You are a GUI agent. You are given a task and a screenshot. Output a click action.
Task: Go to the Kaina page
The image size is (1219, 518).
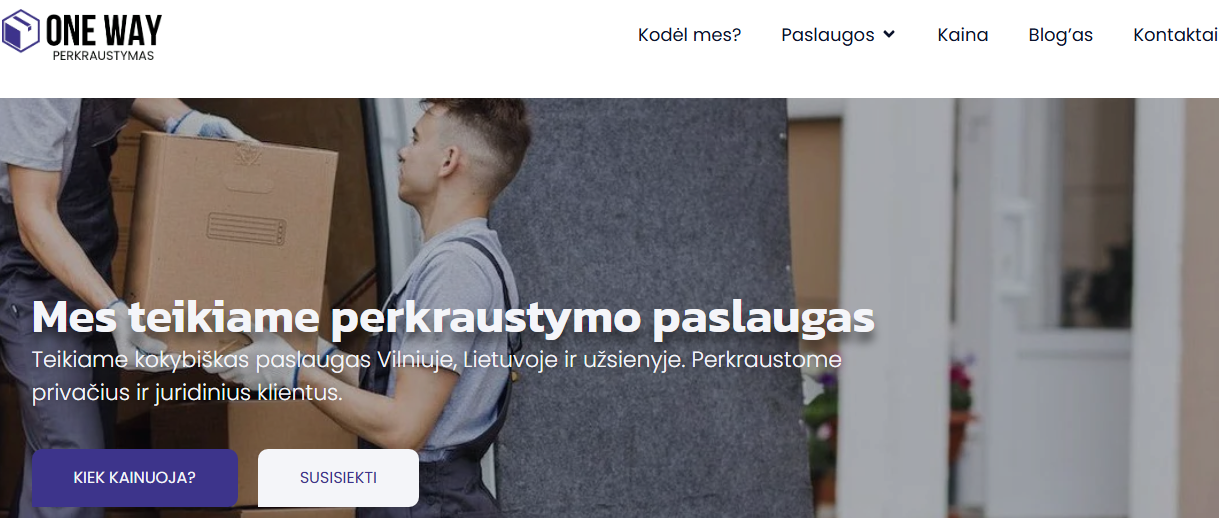(963, 35)
